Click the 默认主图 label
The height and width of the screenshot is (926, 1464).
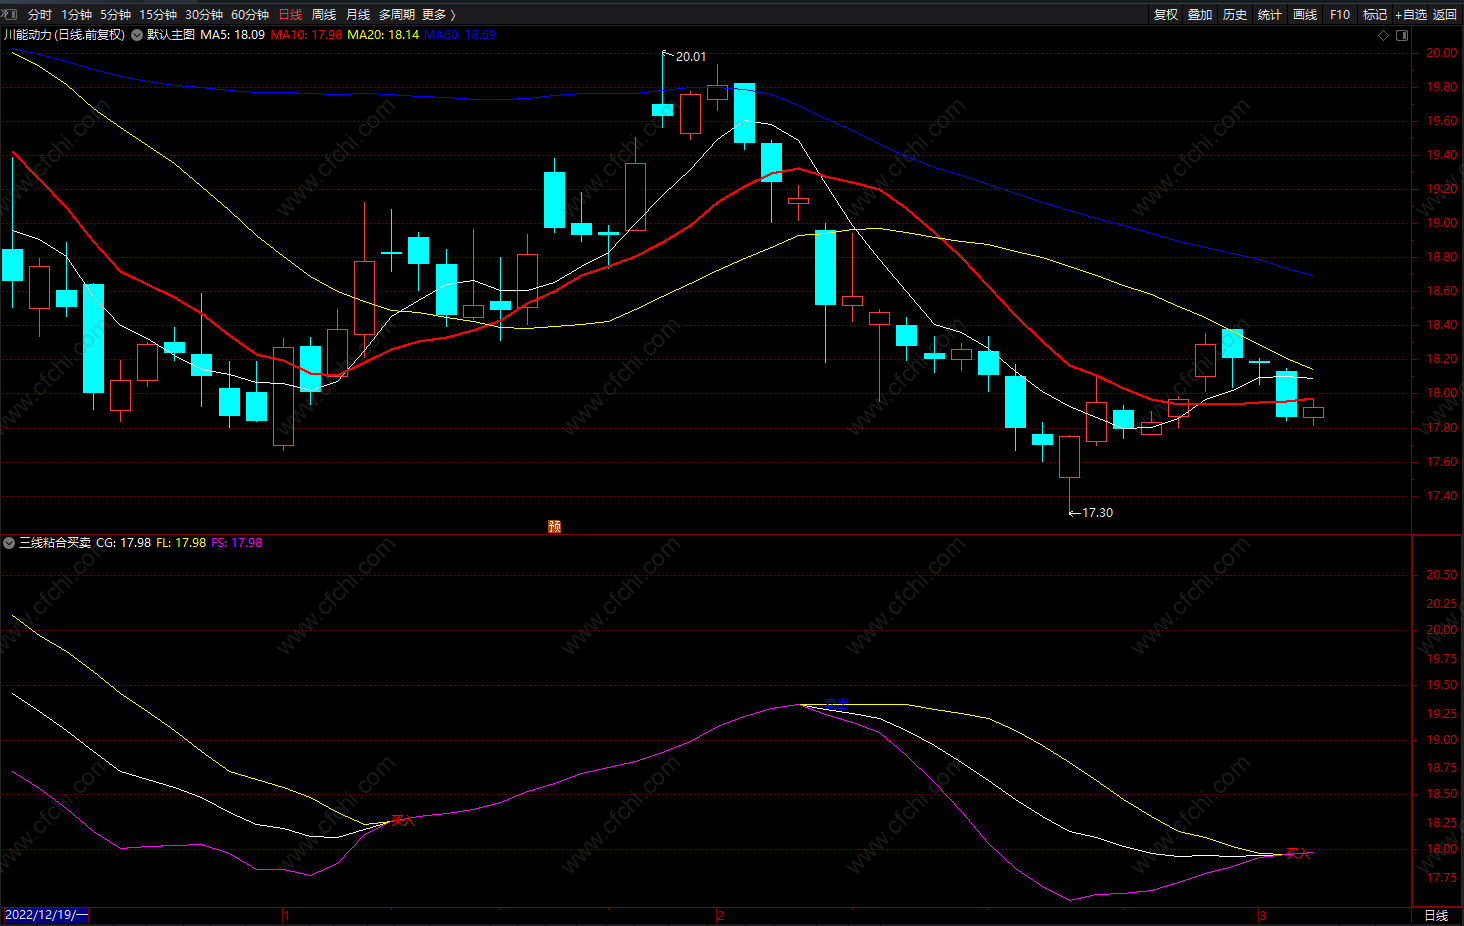pyautogui.click(x=171, y=35)
